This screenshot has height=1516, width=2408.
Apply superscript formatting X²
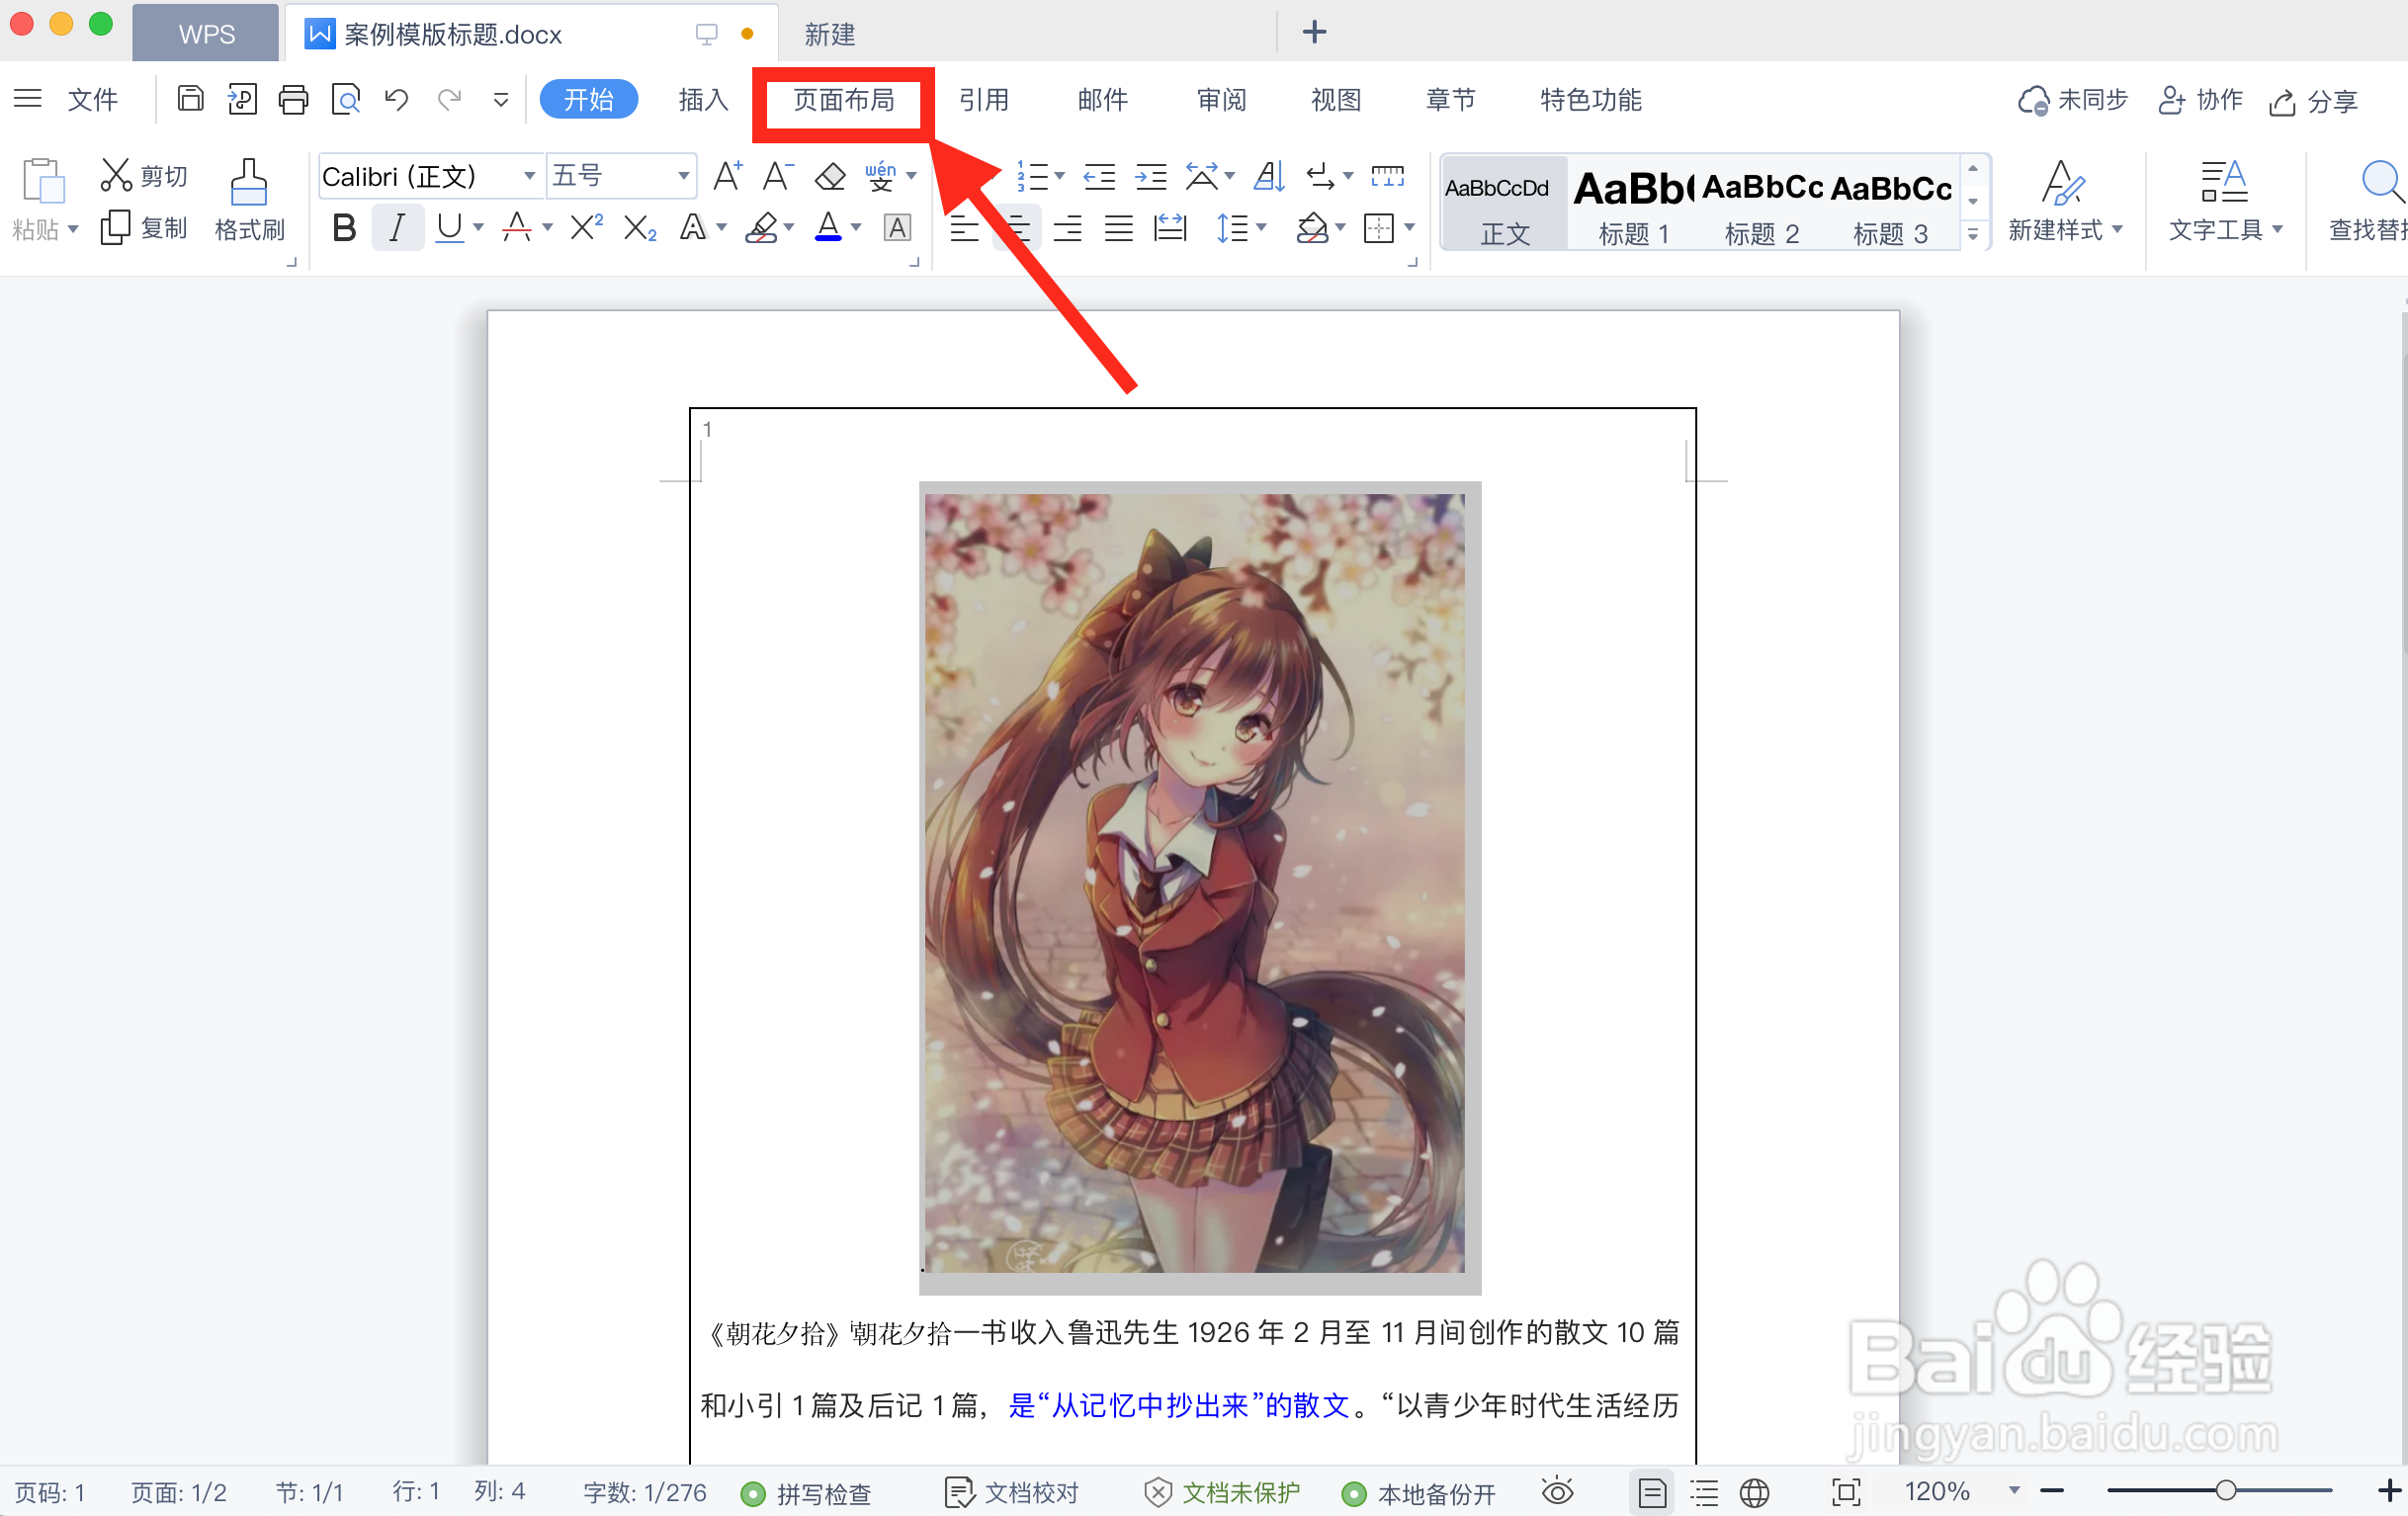(x=584, y=227)
